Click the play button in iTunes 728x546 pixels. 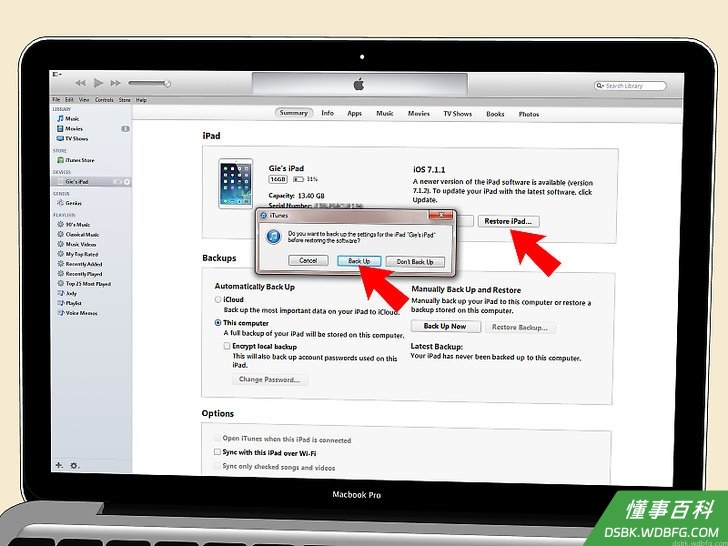click(98, 83)
